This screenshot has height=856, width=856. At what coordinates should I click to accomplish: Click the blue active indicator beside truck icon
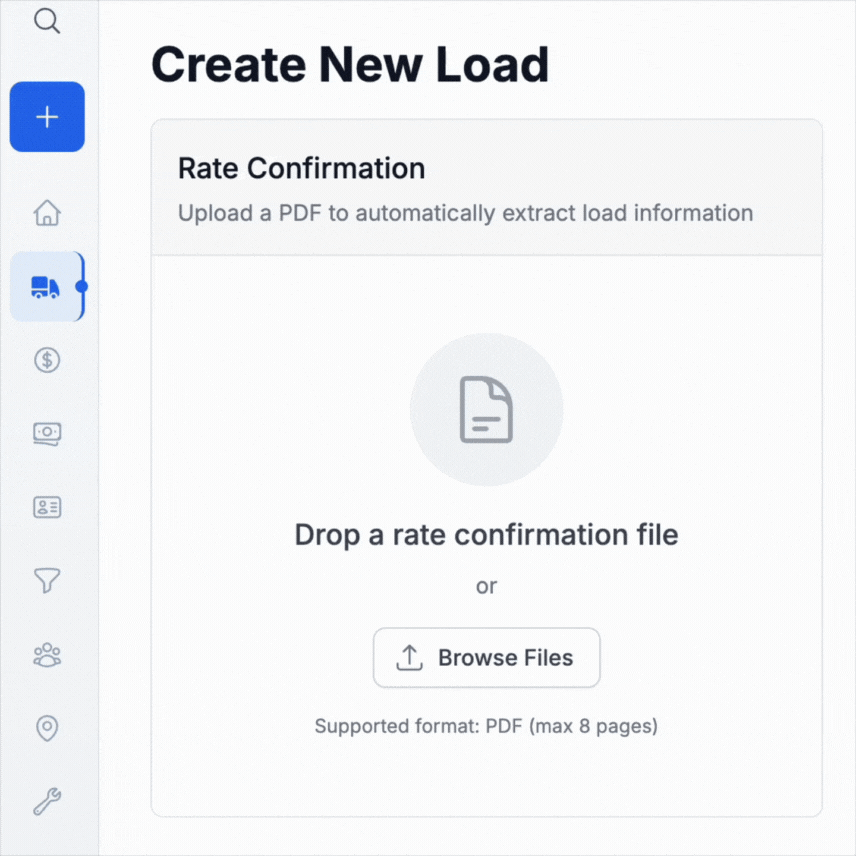click(82, 287)
